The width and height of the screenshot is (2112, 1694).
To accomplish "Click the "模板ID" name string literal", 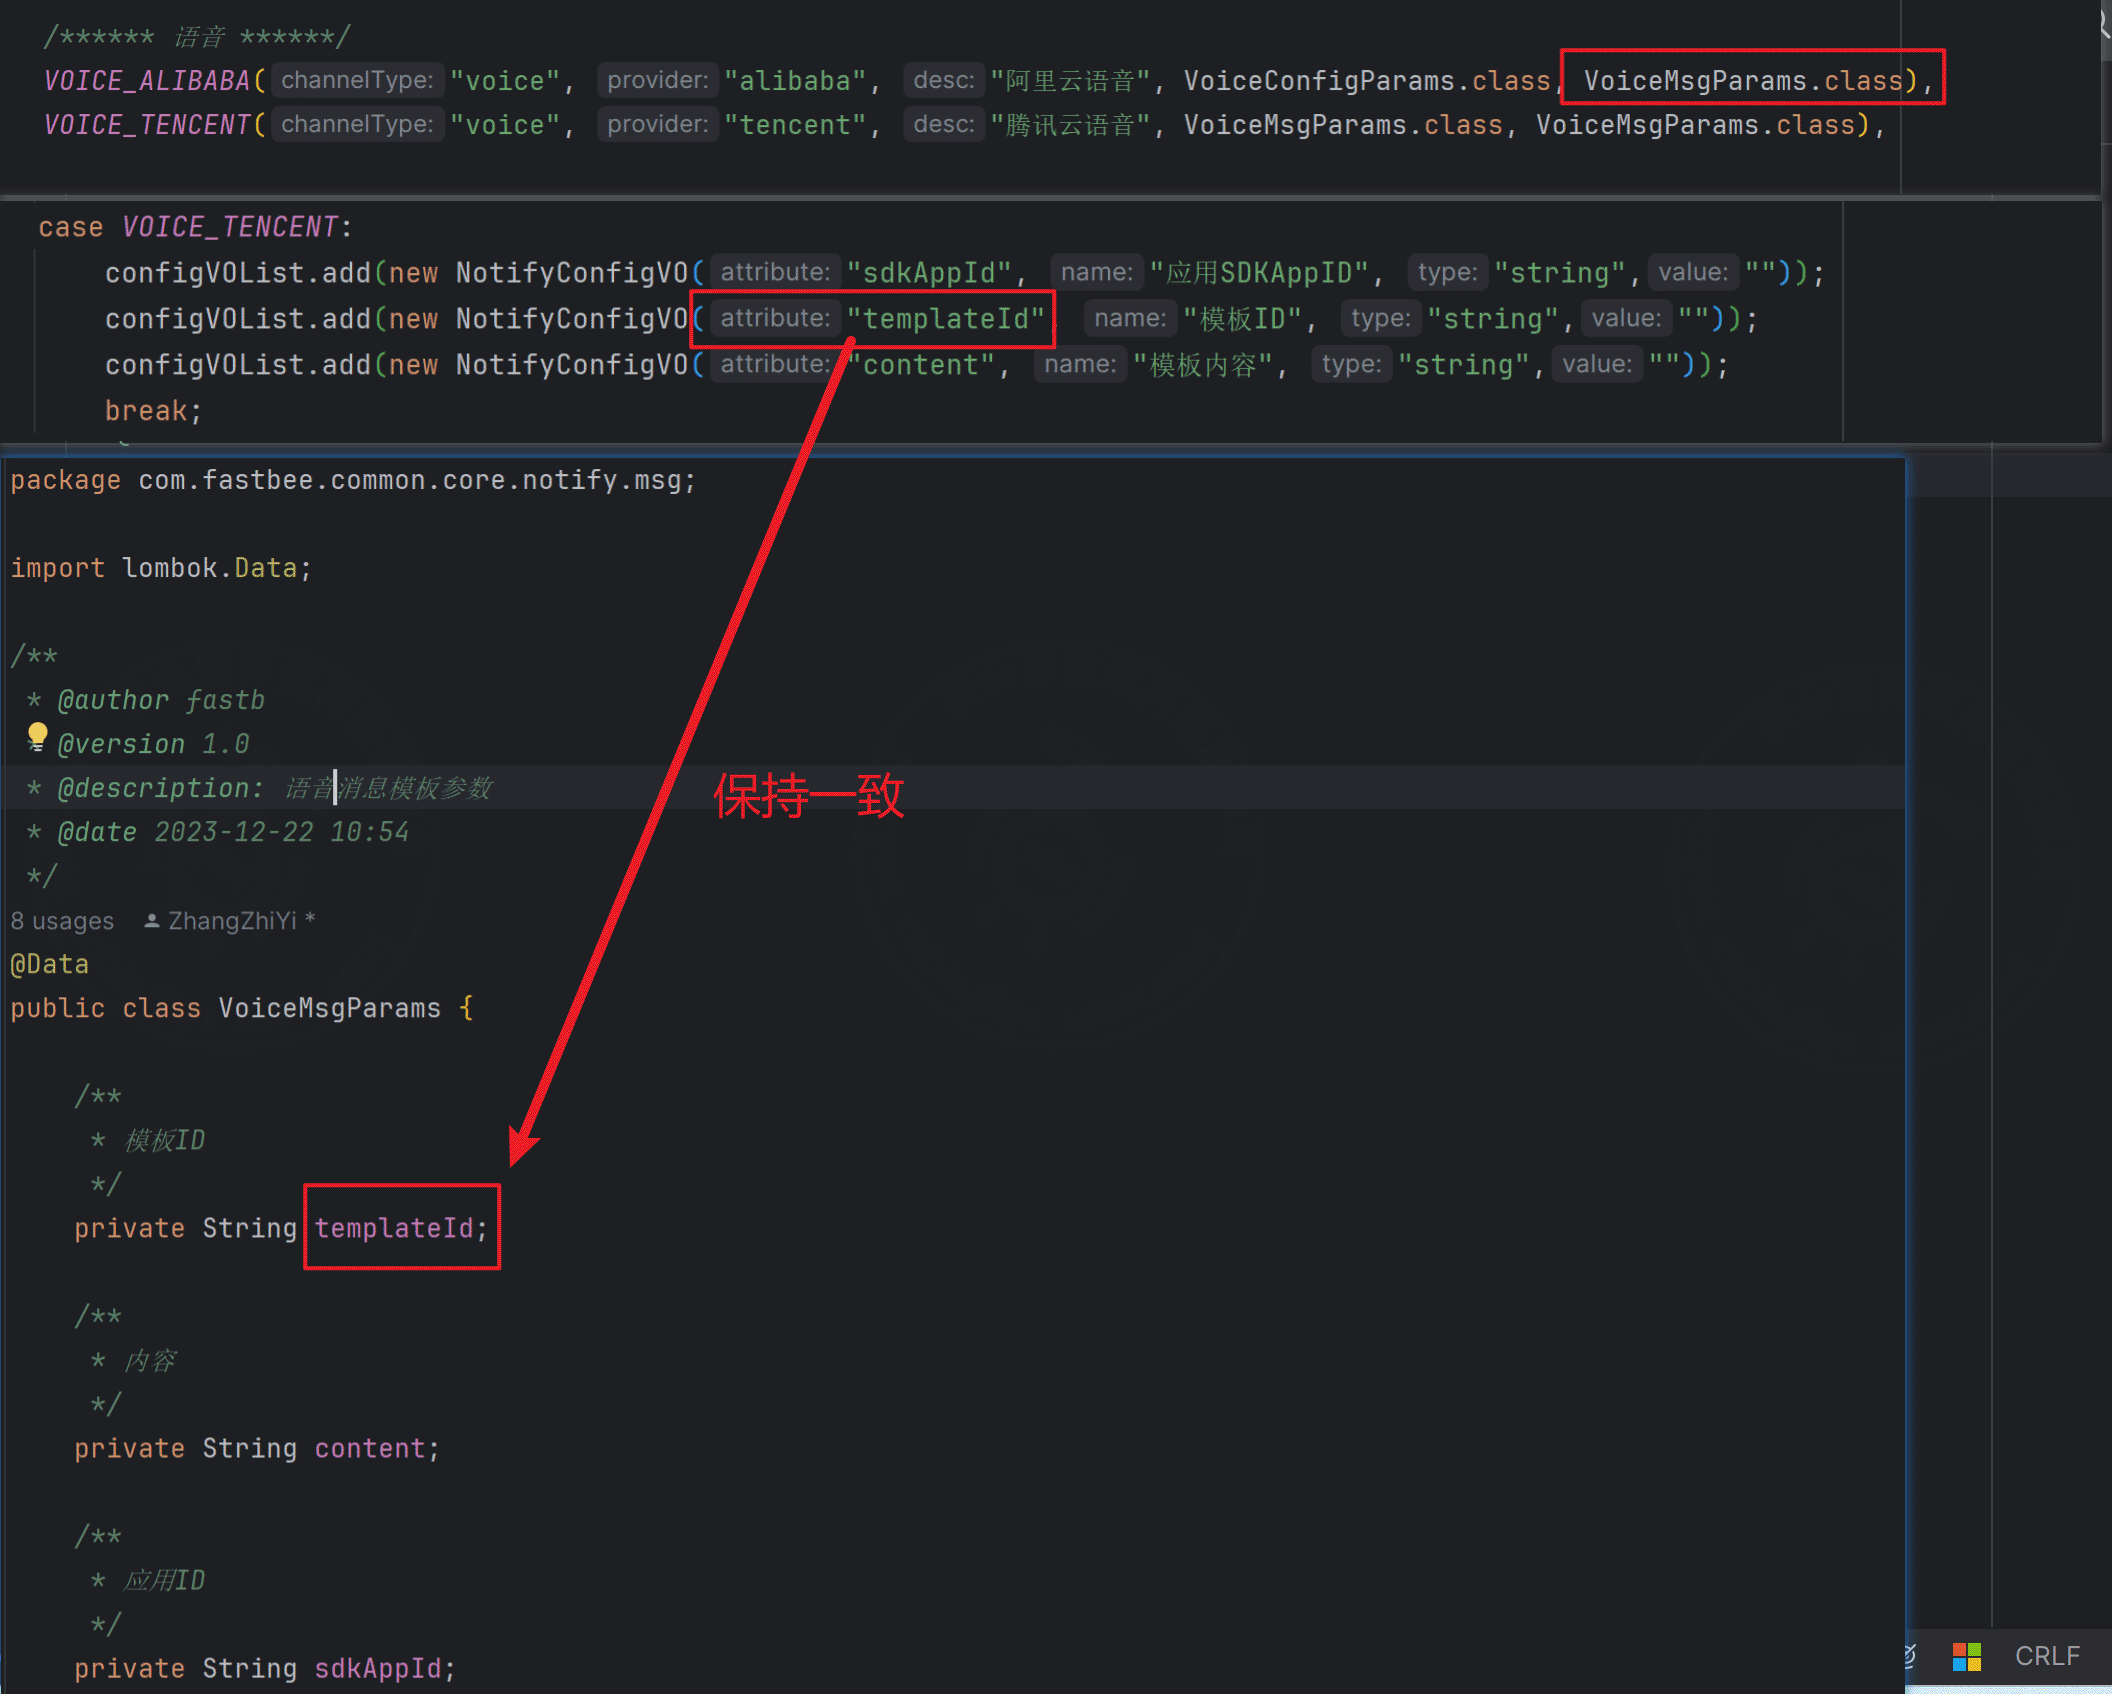I will point(1243,319).
